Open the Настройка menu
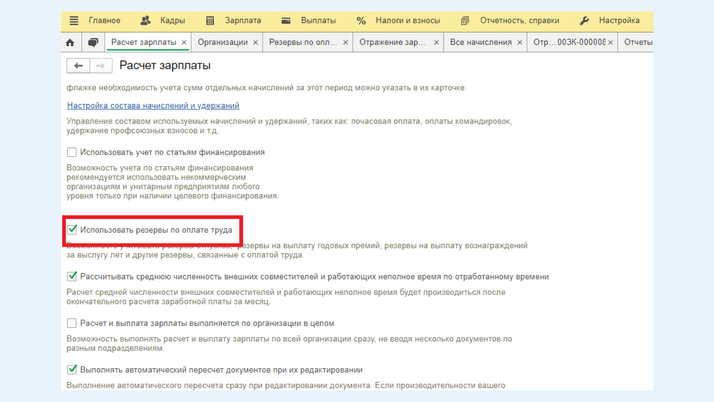This screenshot has width=714, height=402. coord(619,20)
